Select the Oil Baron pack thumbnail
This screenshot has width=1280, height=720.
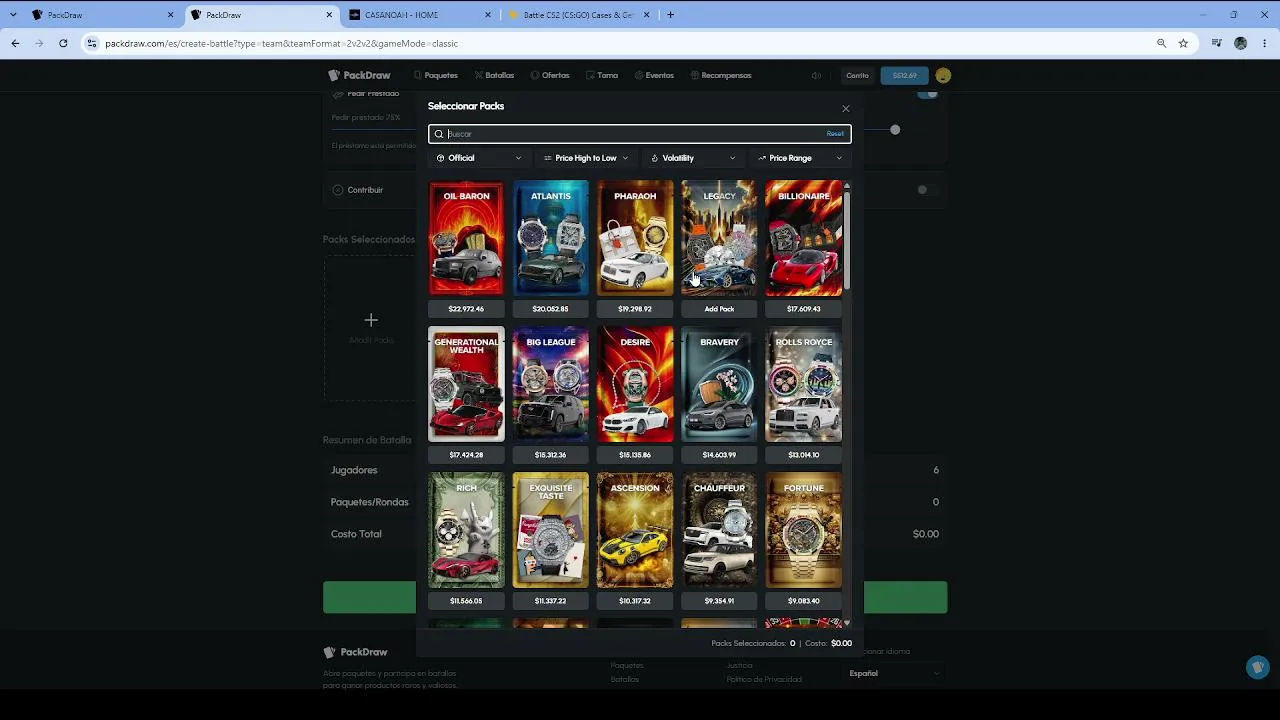[466, 238]
